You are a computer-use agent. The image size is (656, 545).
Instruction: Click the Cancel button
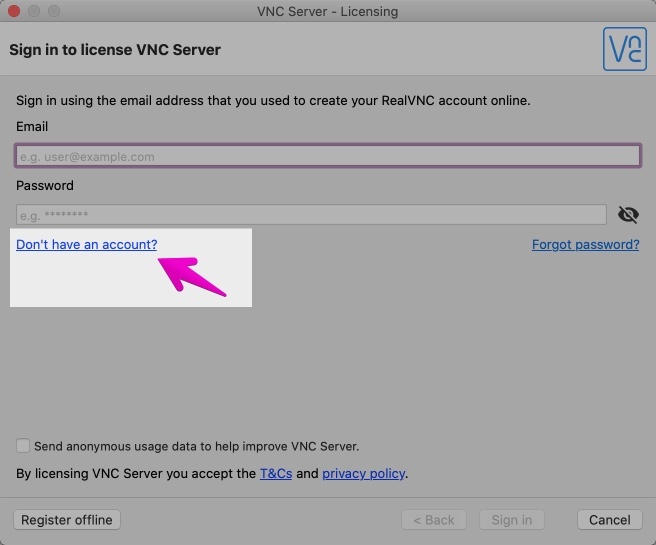pyautogui.click(x=610, y=519)
